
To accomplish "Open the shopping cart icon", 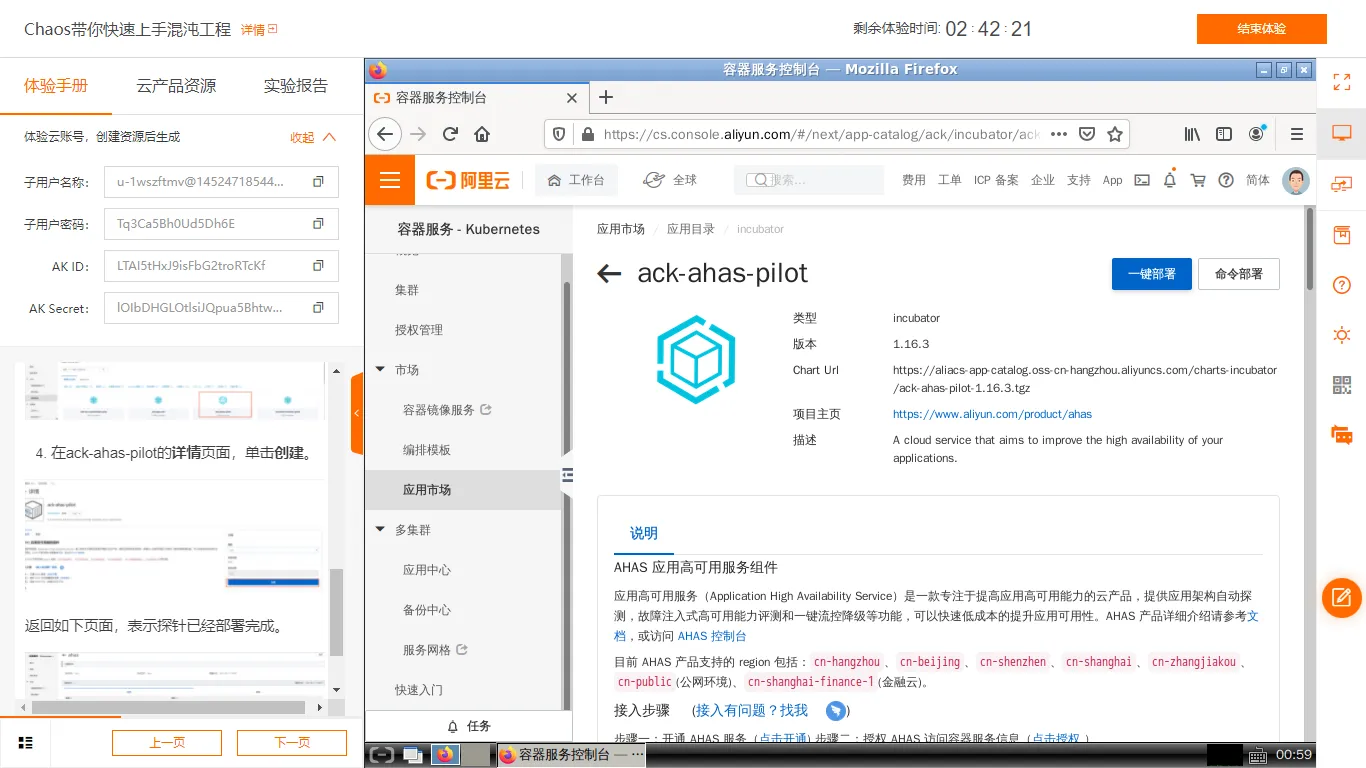I will pyautogui.click(x=1197, y=180).
